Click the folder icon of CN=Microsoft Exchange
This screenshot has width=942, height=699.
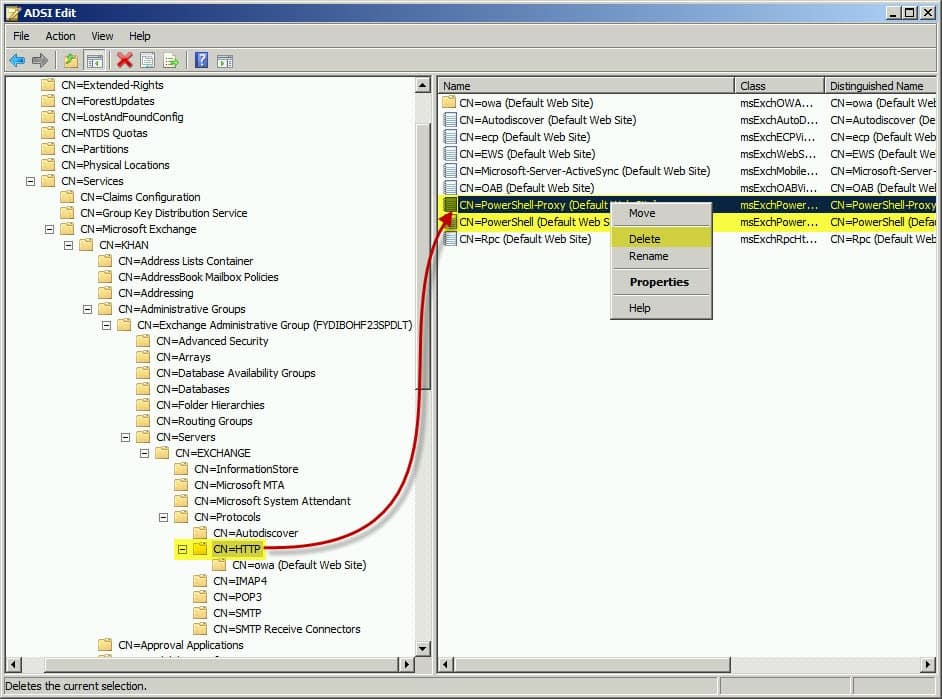click(x=67, y=228)
